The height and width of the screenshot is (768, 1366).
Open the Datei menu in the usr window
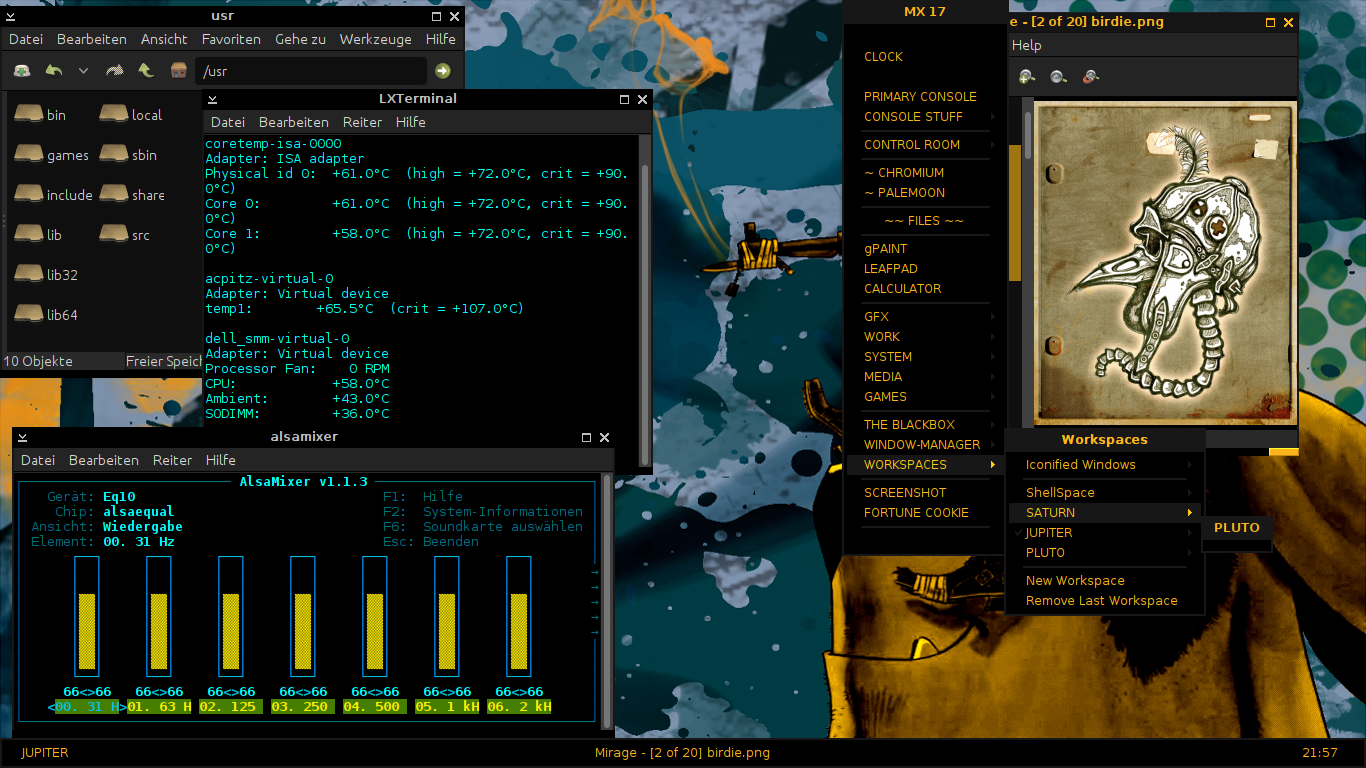coord(26,39)
